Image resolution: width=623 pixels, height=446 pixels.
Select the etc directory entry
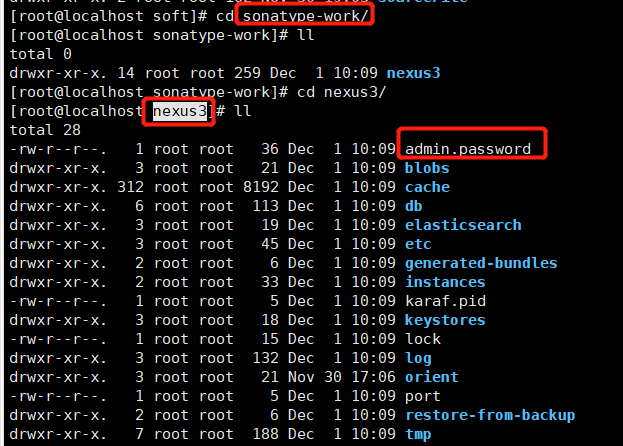coord(418,244)
